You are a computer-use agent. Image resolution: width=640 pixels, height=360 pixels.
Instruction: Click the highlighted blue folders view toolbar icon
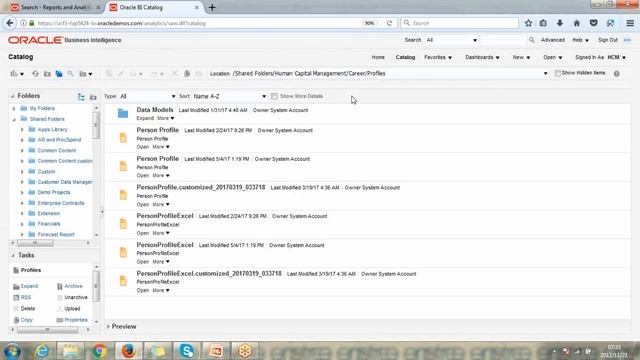(59, 74)
